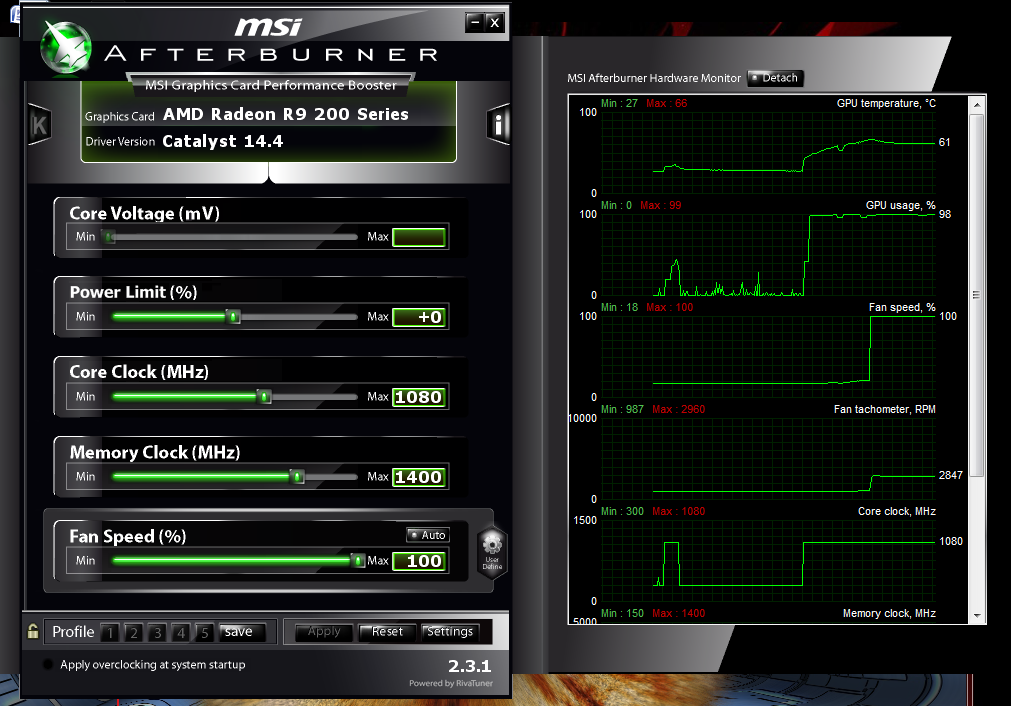Image resolution: width=1011 pixels, height=706 pixels.
Task: Select profile slot 2
Action: tap(133, 632)
